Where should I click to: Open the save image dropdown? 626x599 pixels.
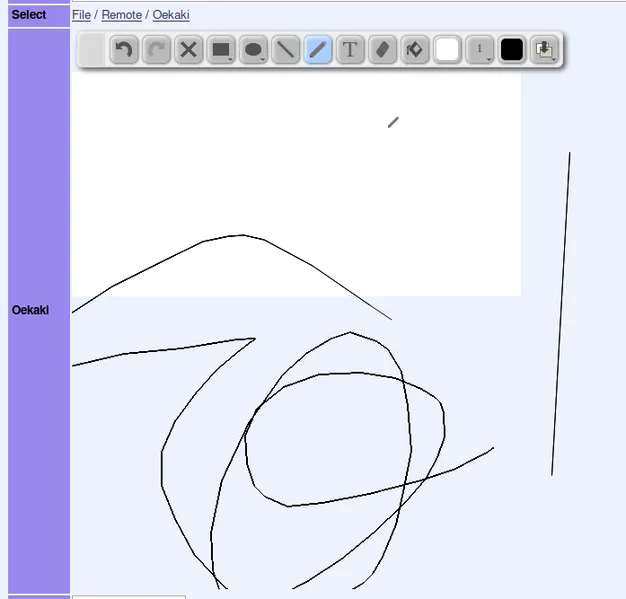[544, 50]
